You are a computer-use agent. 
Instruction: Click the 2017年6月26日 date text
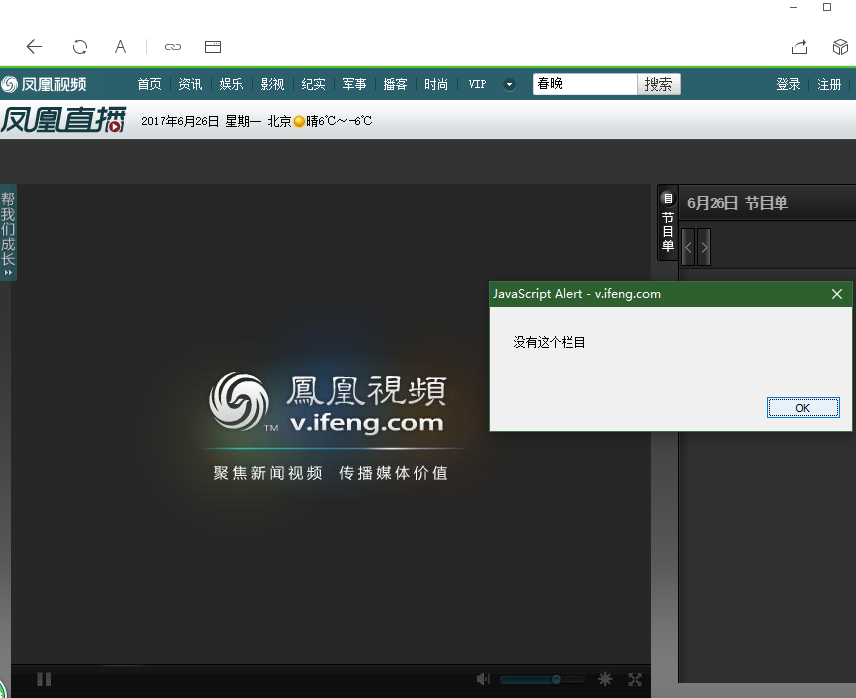180,121
